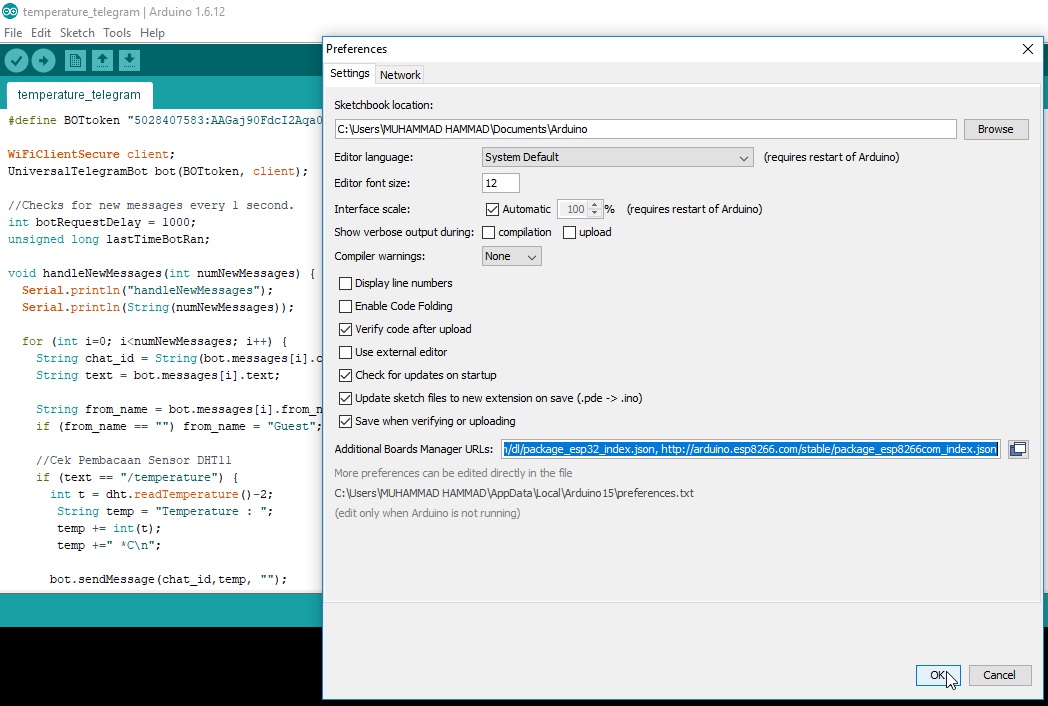Image resolution: width=1048 pixels, height=706 pixels.
Task: Open the File menu
Action: 13,33
